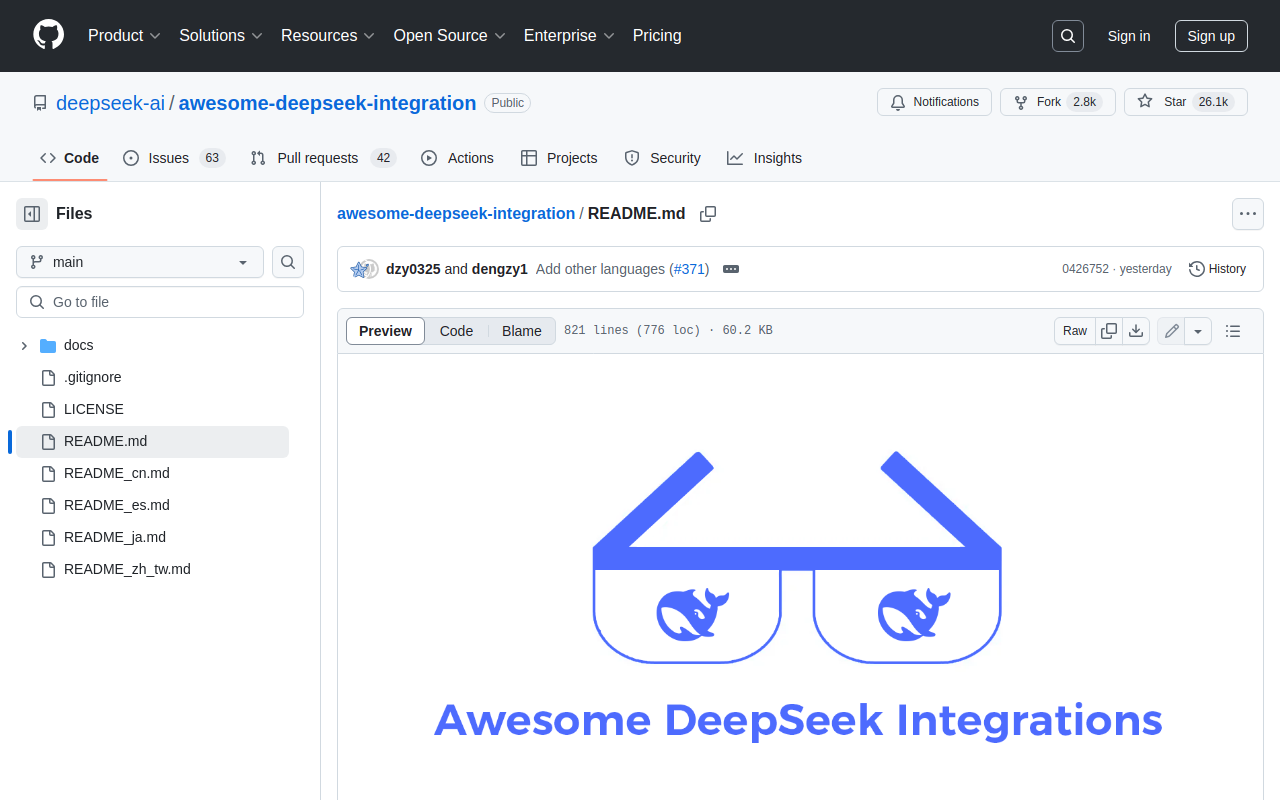Viewport: 1280px width, 800px height.
Task: Open the breadcrumb awesome-deepseek-integration link
Action: pyautogui.click(x=456, y=213)
